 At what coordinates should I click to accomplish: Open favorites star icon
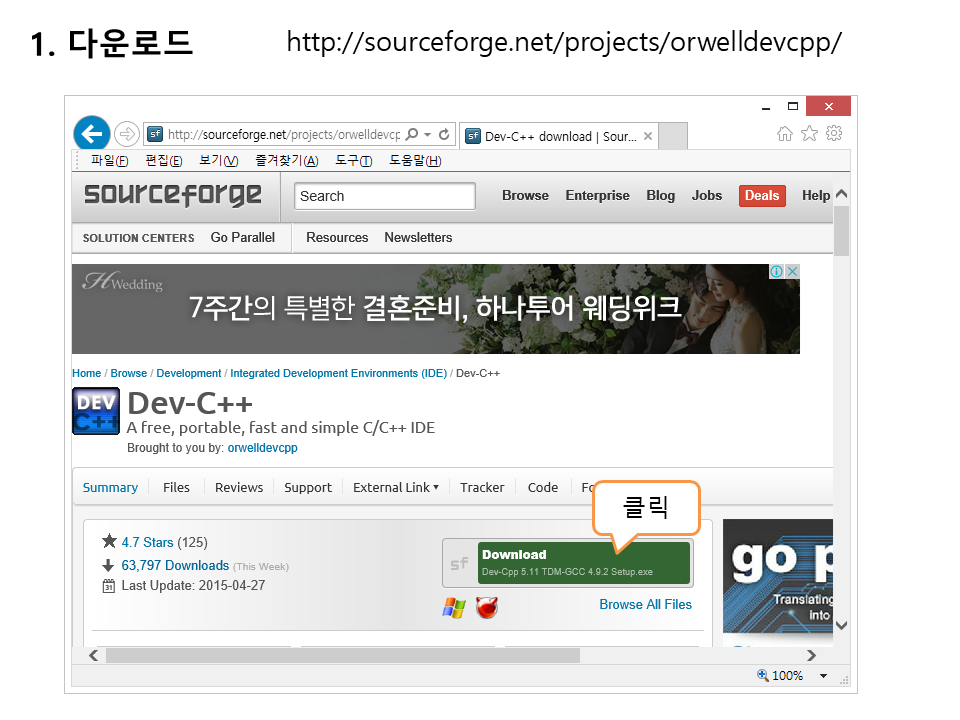(x=809, y=133)
